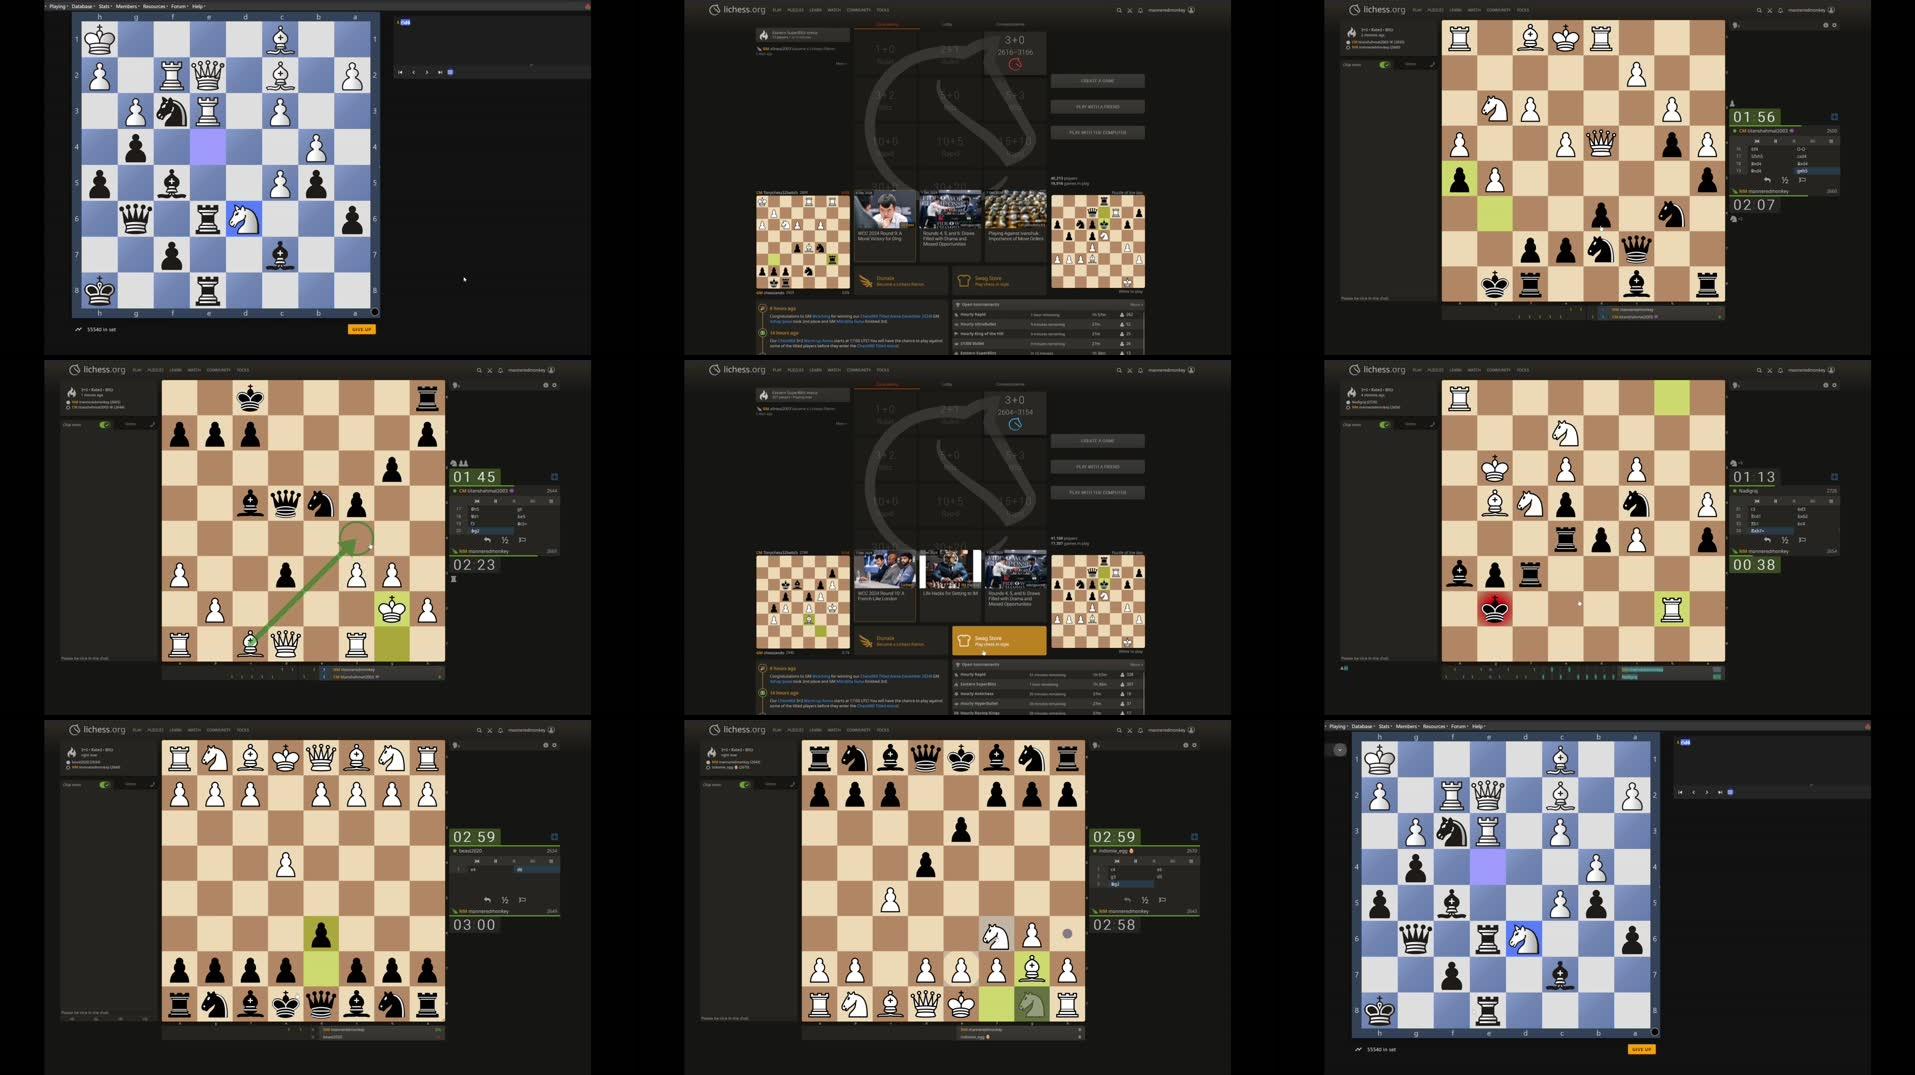Open Stats dropdown in first puzzle window
Image resolution: width=1915 pixels, height=1075 pixels.
(x=104, y=6)
